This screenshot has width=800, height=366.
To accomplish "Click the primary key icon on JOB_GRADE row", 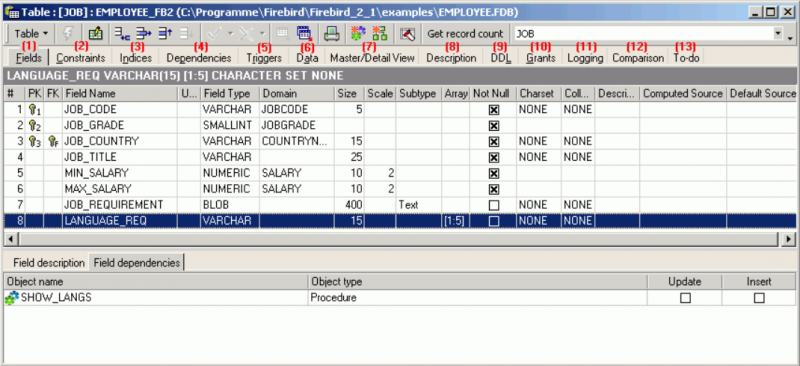I will (34, 125).
